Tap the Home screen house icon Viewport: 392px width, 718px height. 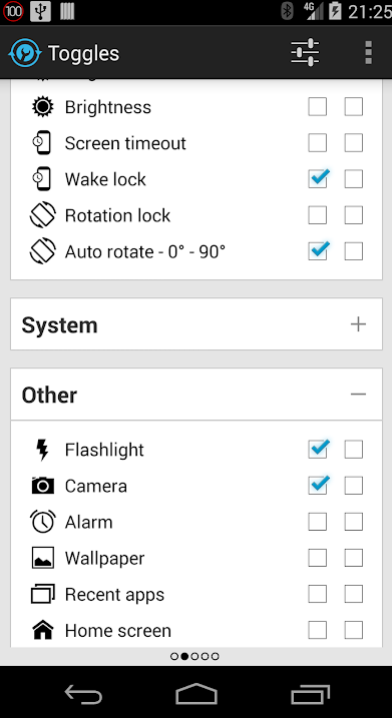tap(43, 631)
